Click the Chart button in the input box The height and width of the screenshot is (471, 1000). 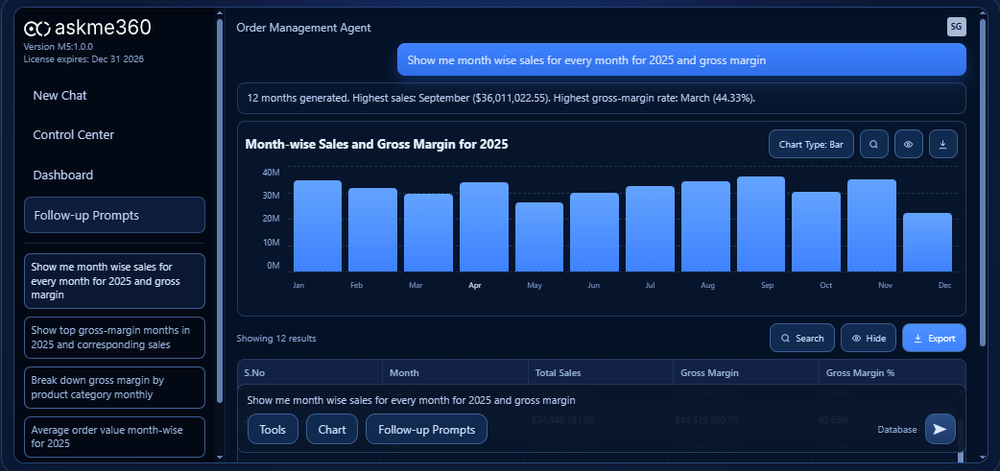click(x=332, y=429)
